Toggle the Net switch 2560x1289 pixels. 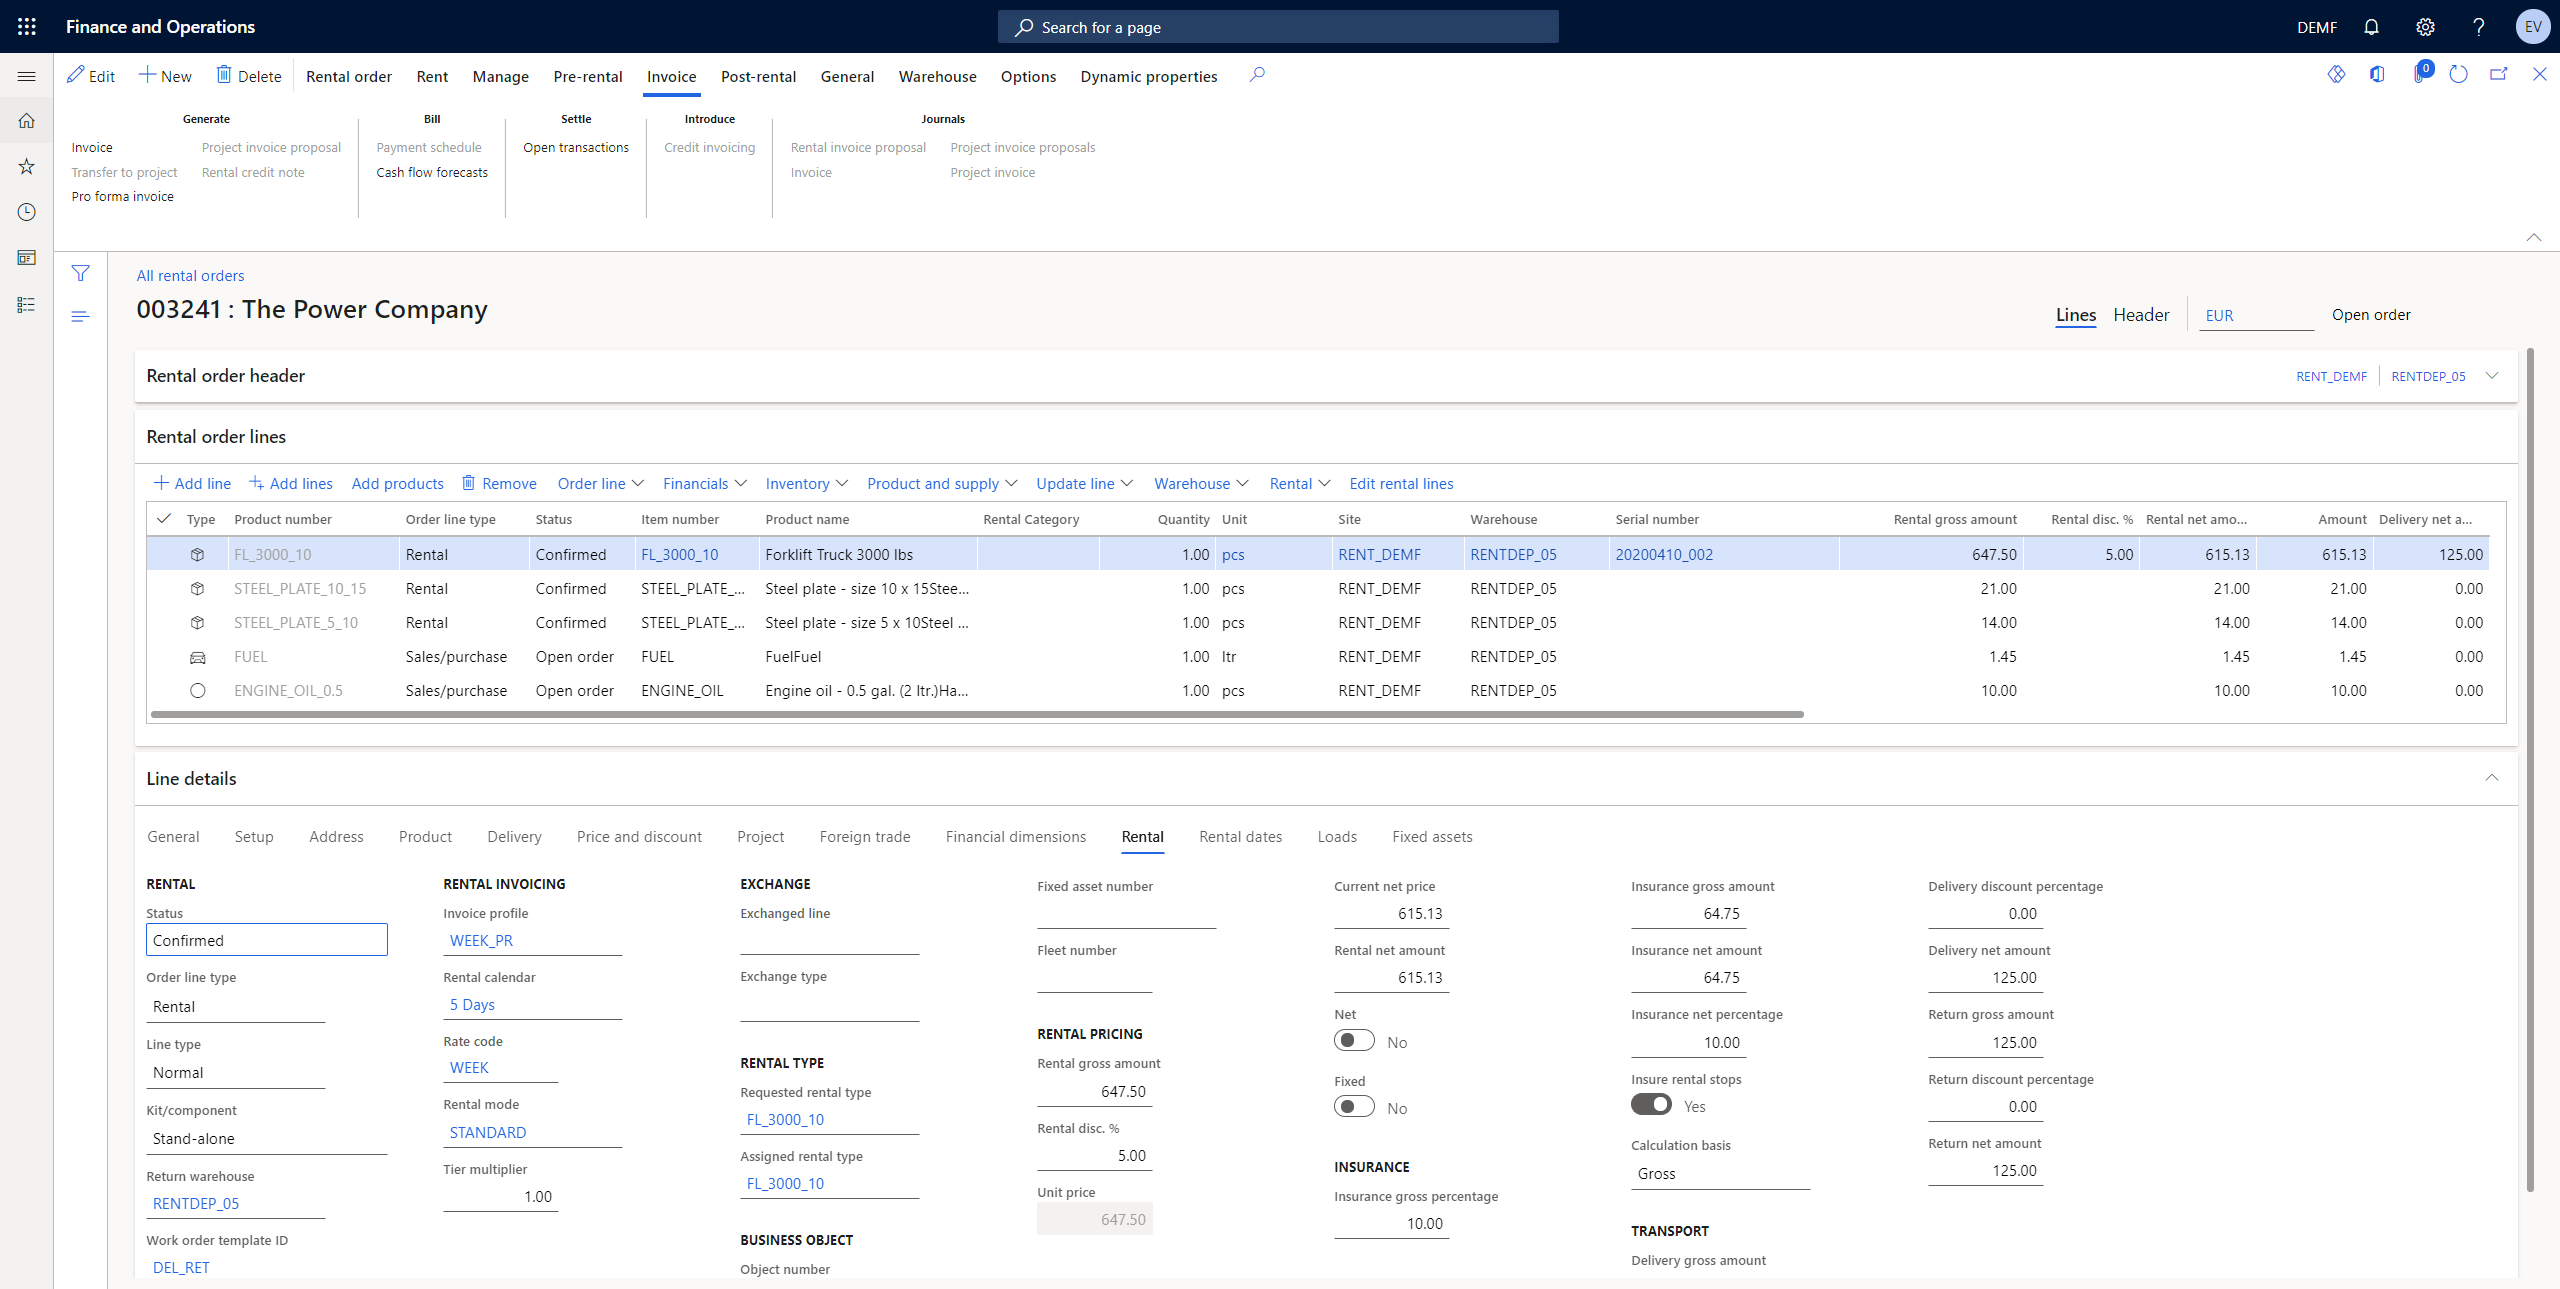tap(1354, 1041)
